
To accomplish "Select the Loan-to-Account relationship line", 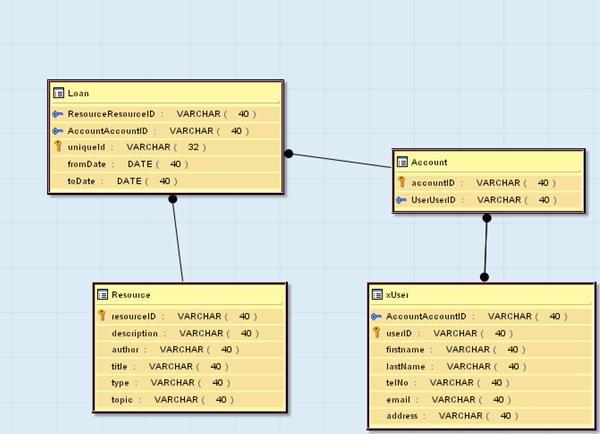I will pos(340,162).
